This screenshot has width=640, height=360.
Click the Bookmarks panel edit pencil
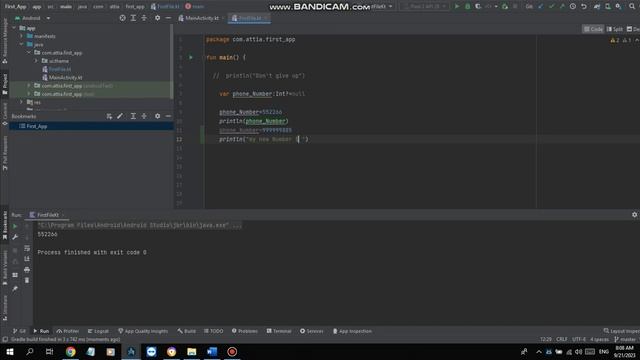tap(120, 116)
